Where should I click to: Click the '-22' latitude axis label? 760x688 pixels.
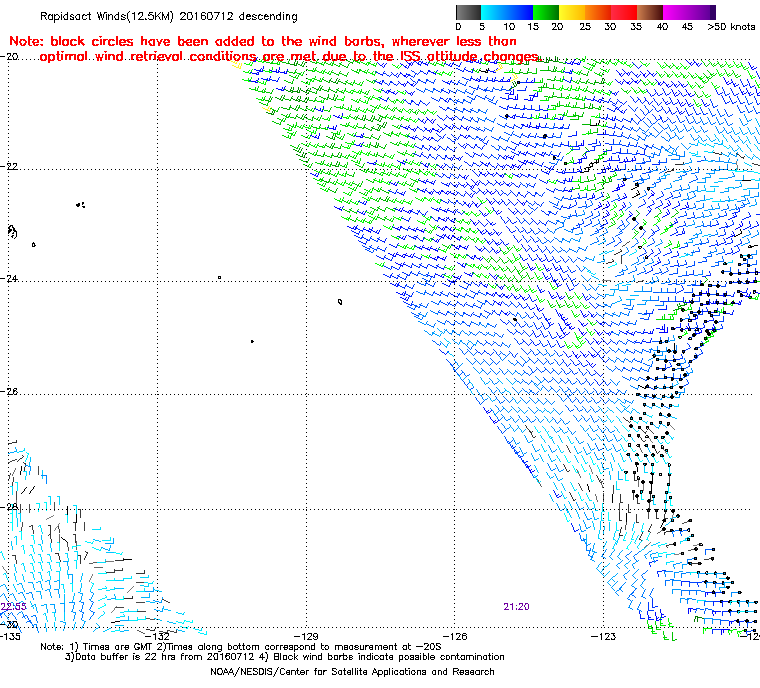pyautogui.click(x=9, y=166)
